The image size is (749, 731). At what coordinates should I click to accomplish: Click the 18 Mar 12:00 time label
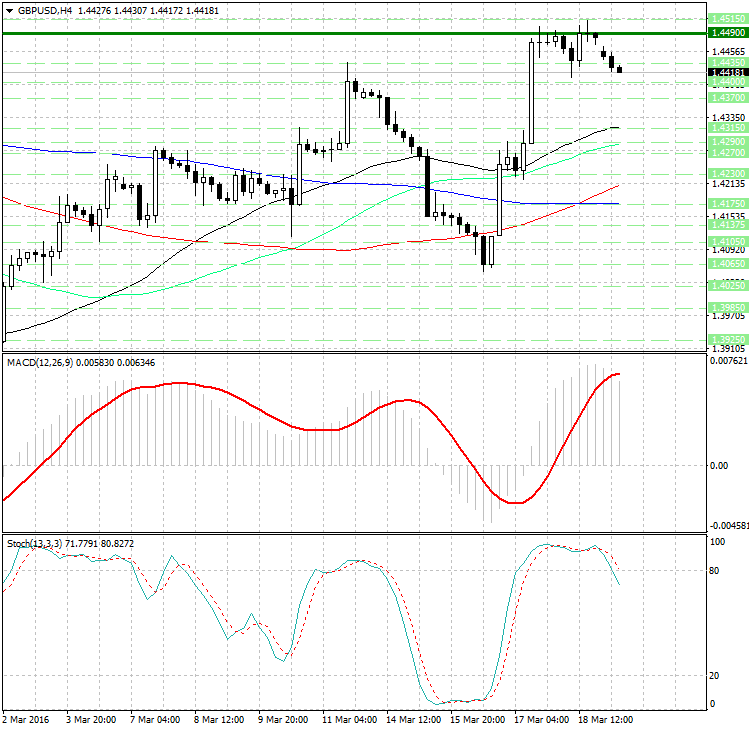click(606, 720)
